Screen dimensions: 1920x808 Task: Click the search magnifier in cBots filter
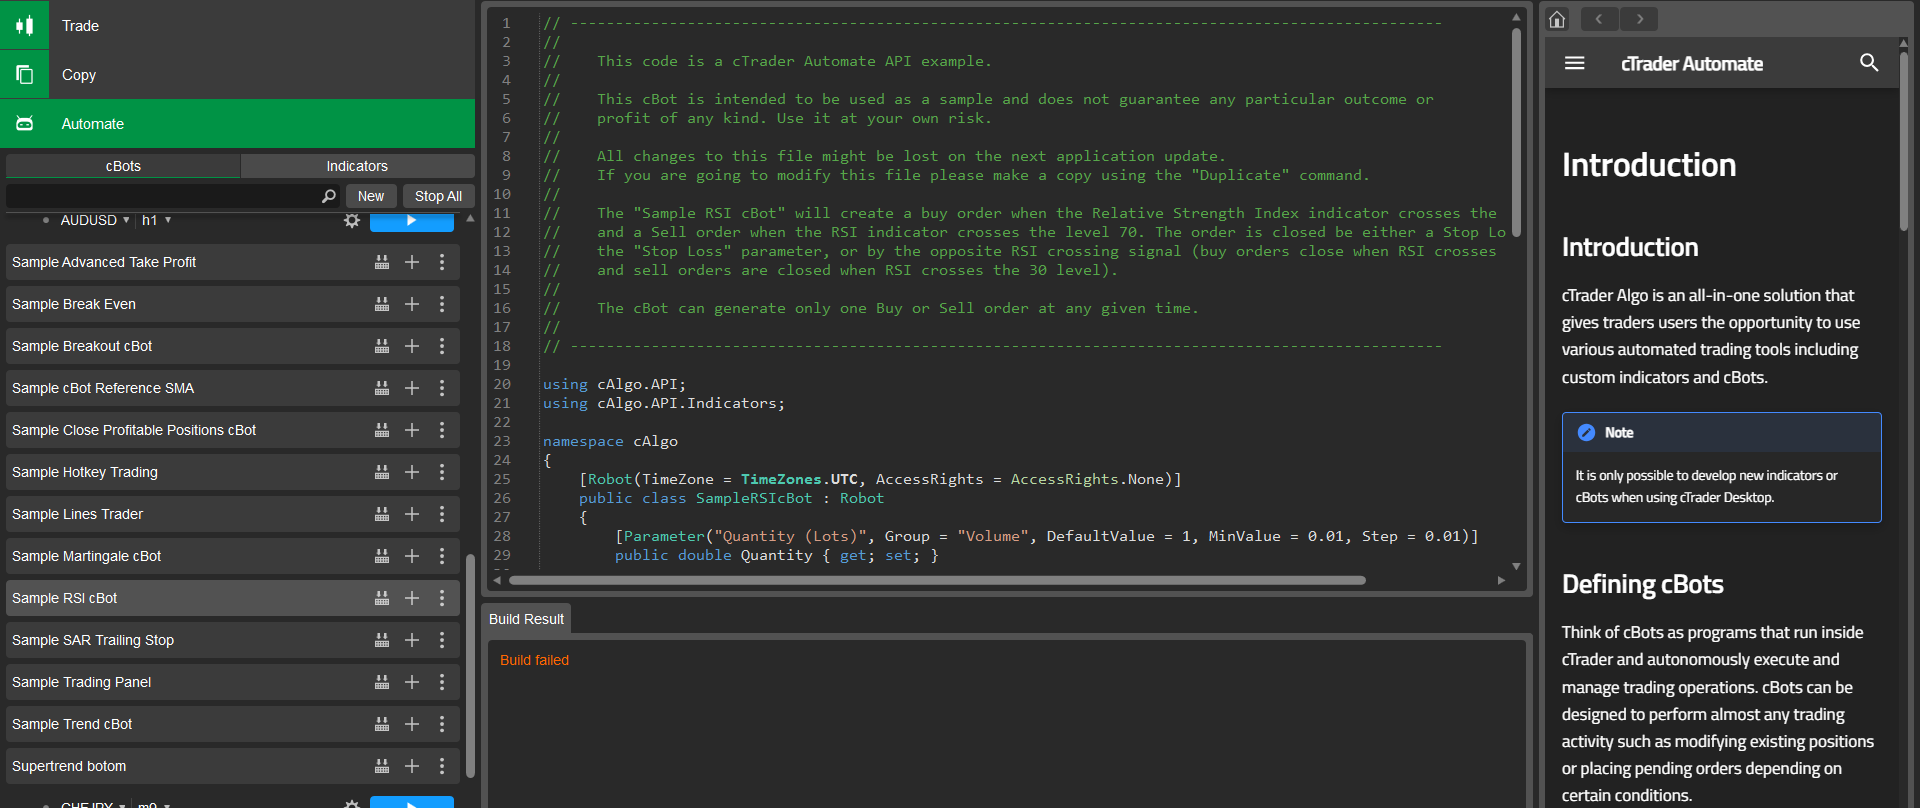pyautogui.click(x=328, y=196)
